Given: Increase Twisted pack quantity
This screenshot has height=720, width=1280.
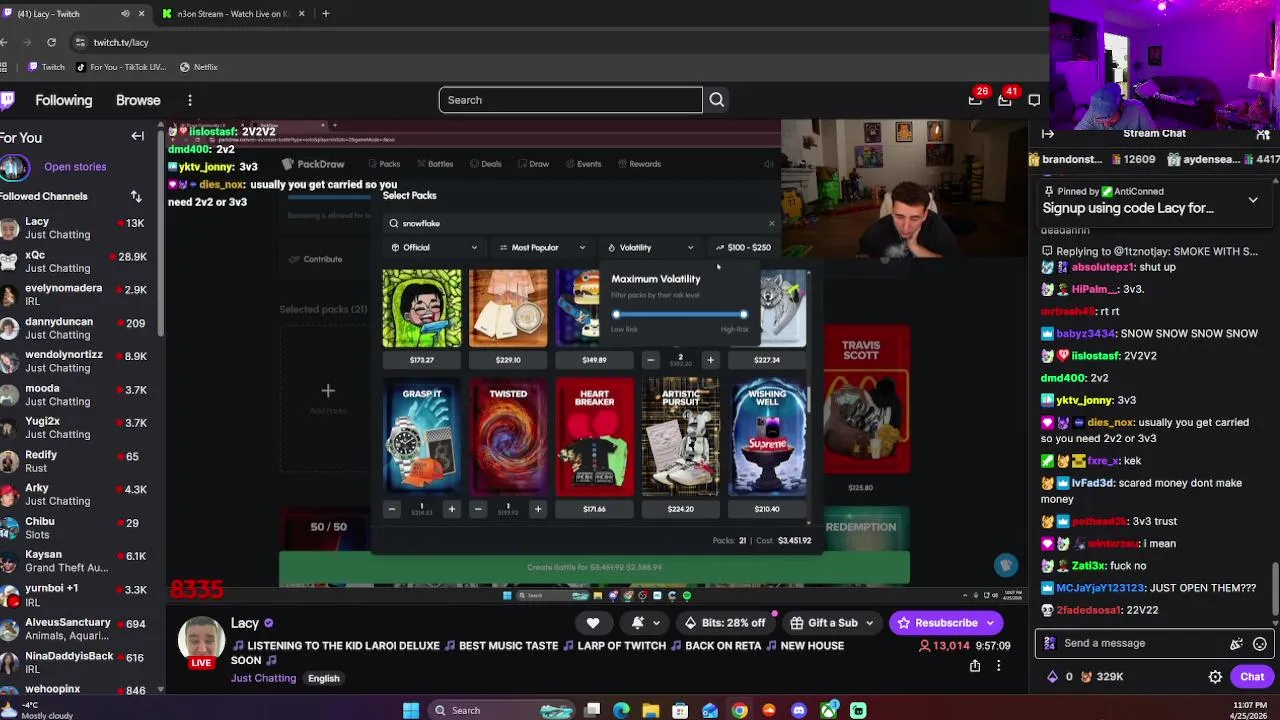Looking at the screenshot, I should tap(537, 509).
